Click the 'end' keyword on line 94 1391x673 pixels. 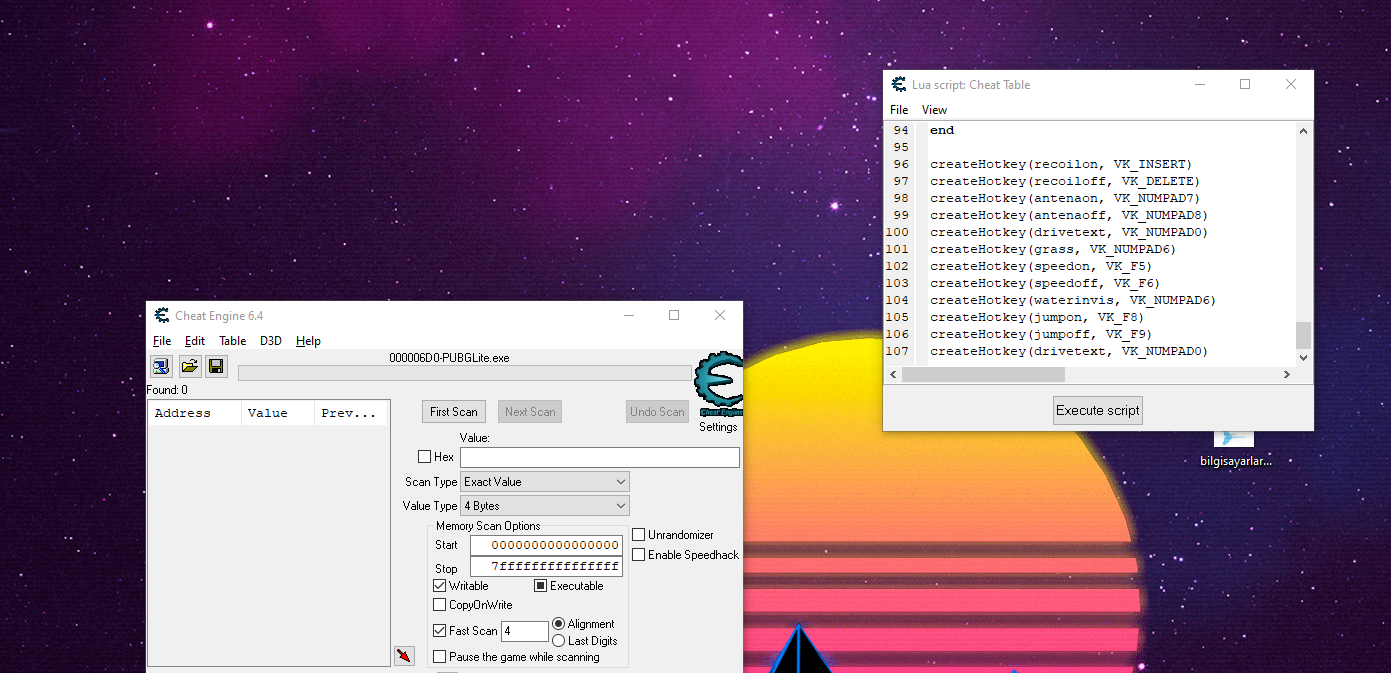tap(942, 130)
